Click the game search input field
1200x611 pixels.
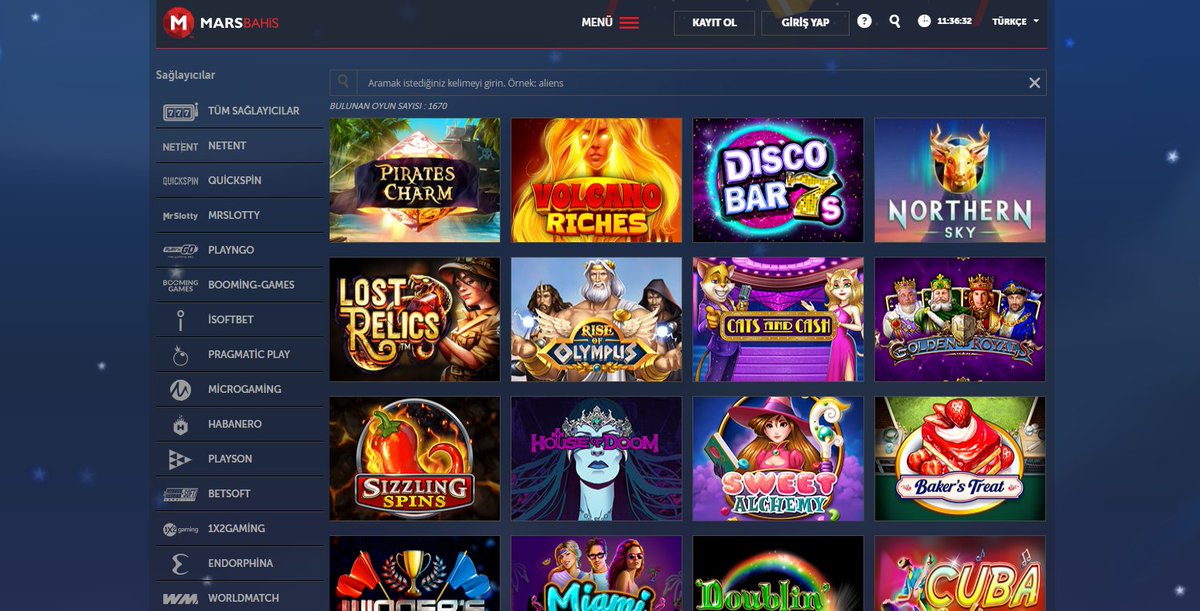(x=688, y=83)
